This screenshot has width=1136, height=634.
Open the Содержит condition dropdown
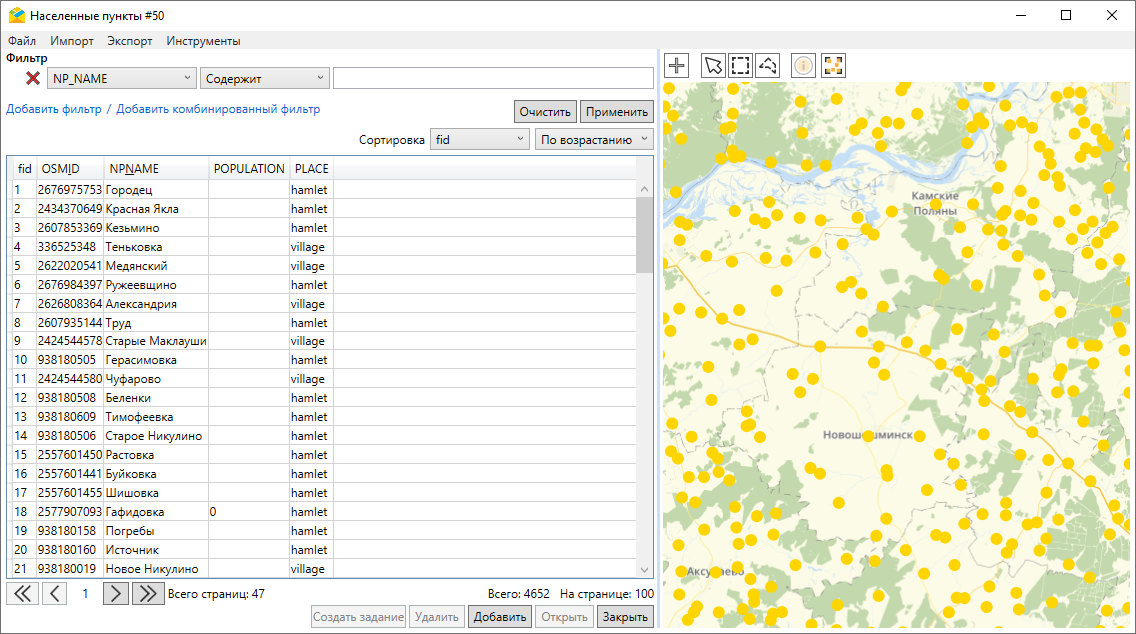[x=264, y=78]
